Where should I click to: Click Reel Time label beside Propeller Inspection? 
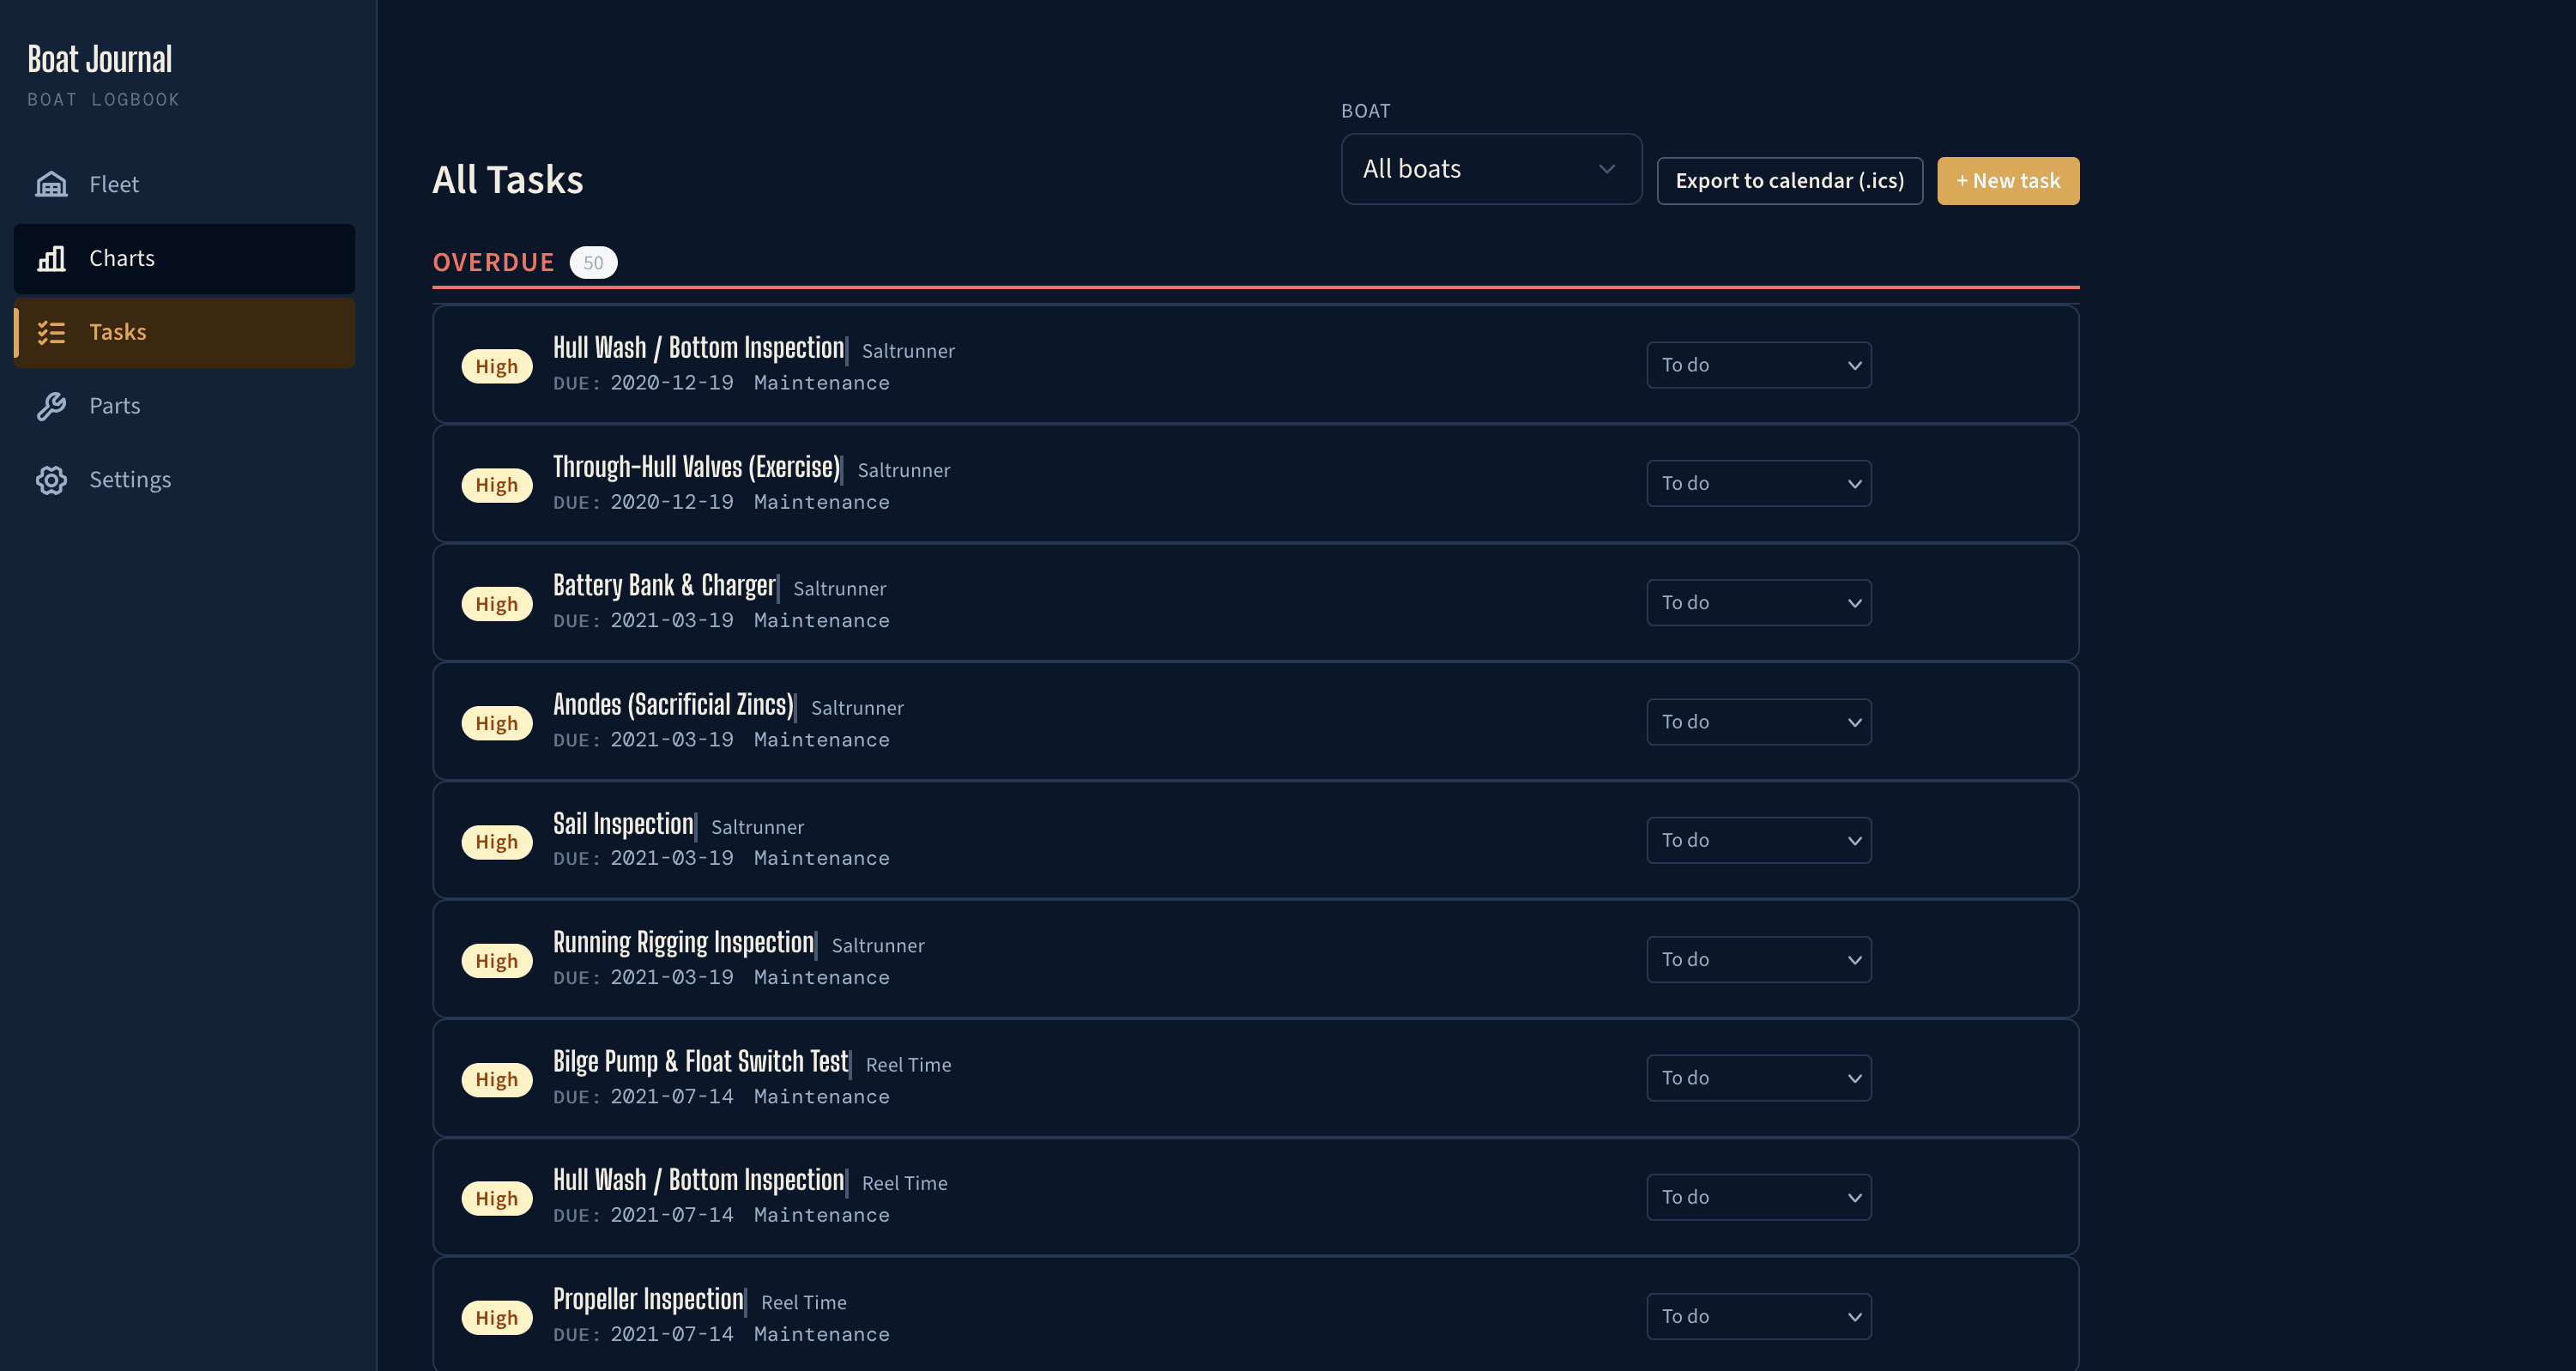click(804, 1303)
